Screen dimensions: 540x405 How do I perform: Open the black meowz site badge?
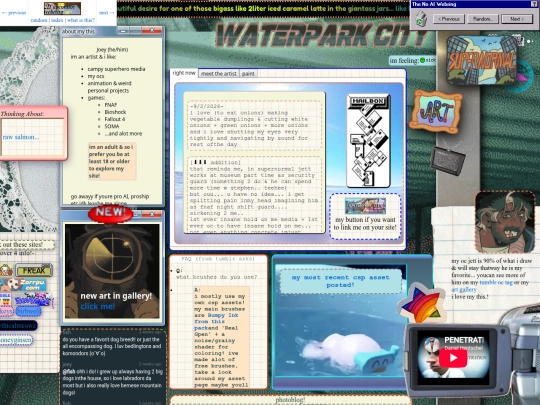click(x=18, y=325)
